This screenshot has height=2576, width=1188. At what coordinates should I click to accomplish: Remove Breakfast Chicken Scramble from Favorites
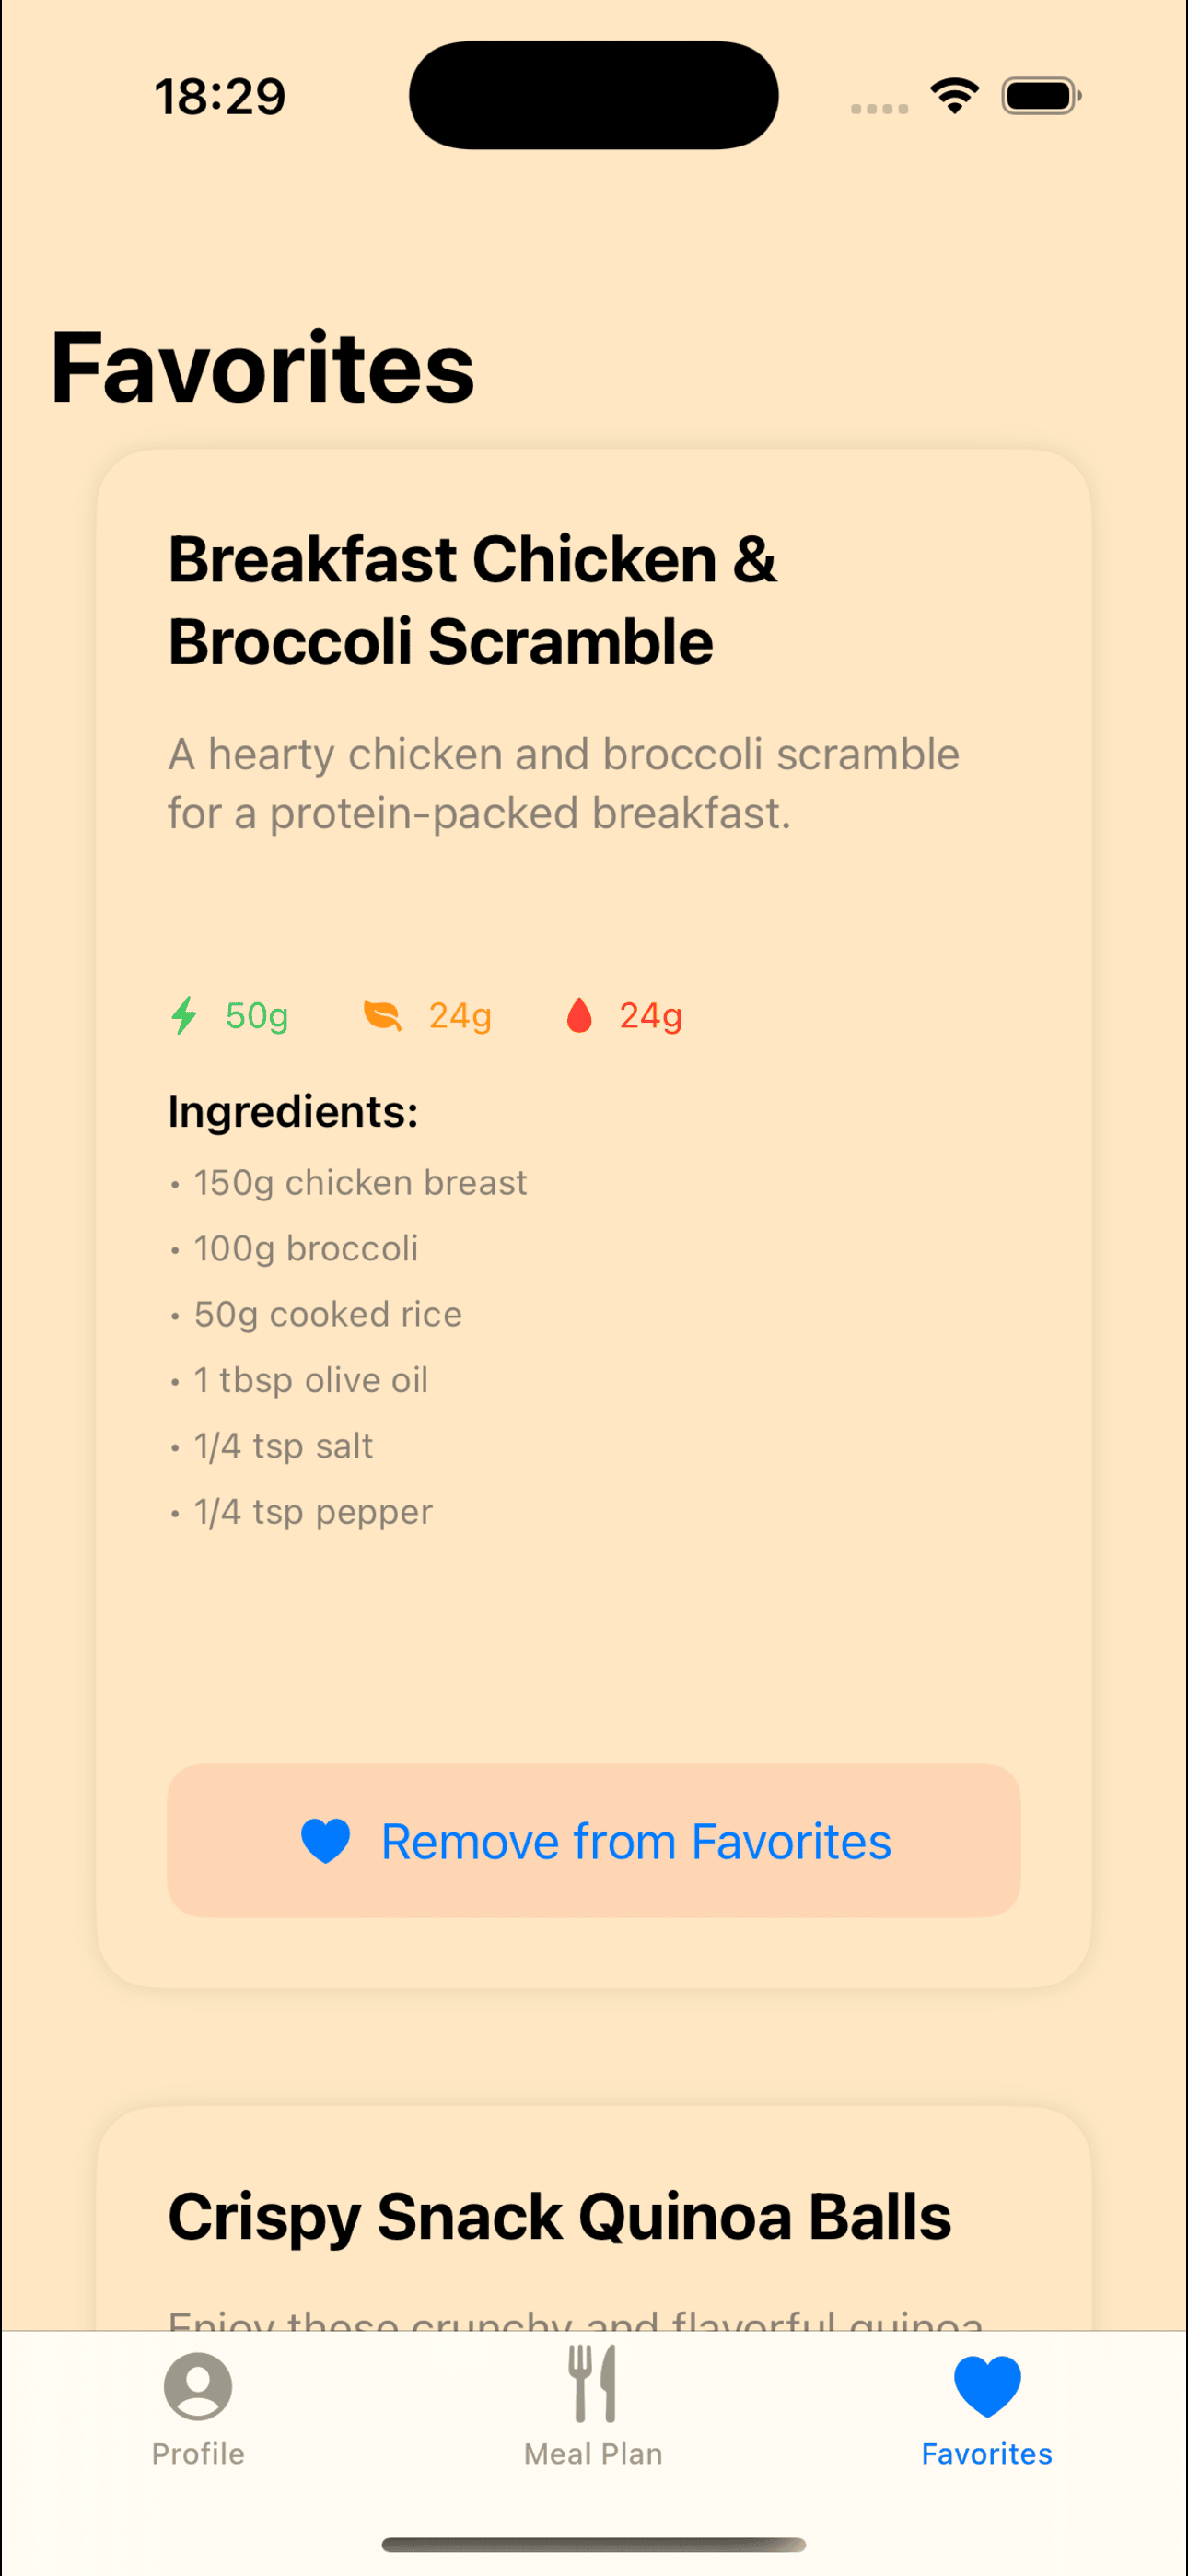594,1841
